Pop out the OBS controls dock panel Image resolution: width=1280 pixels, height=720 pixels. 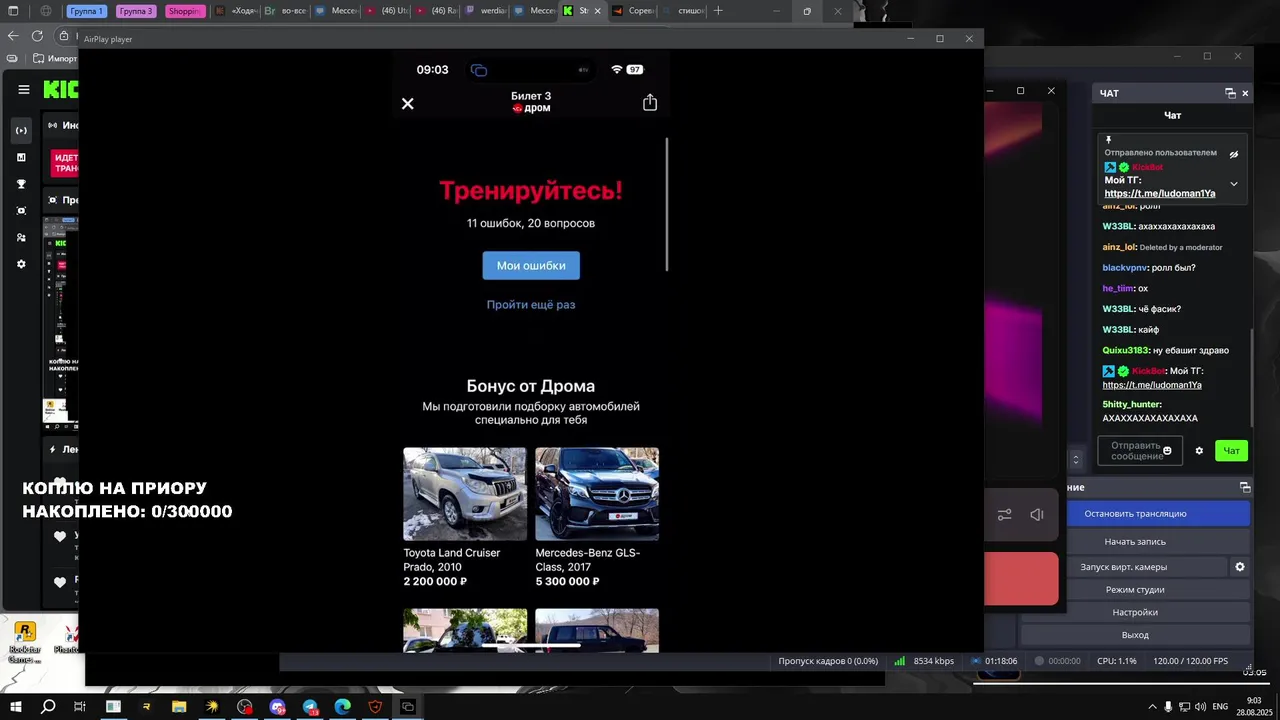(1245, 487)
